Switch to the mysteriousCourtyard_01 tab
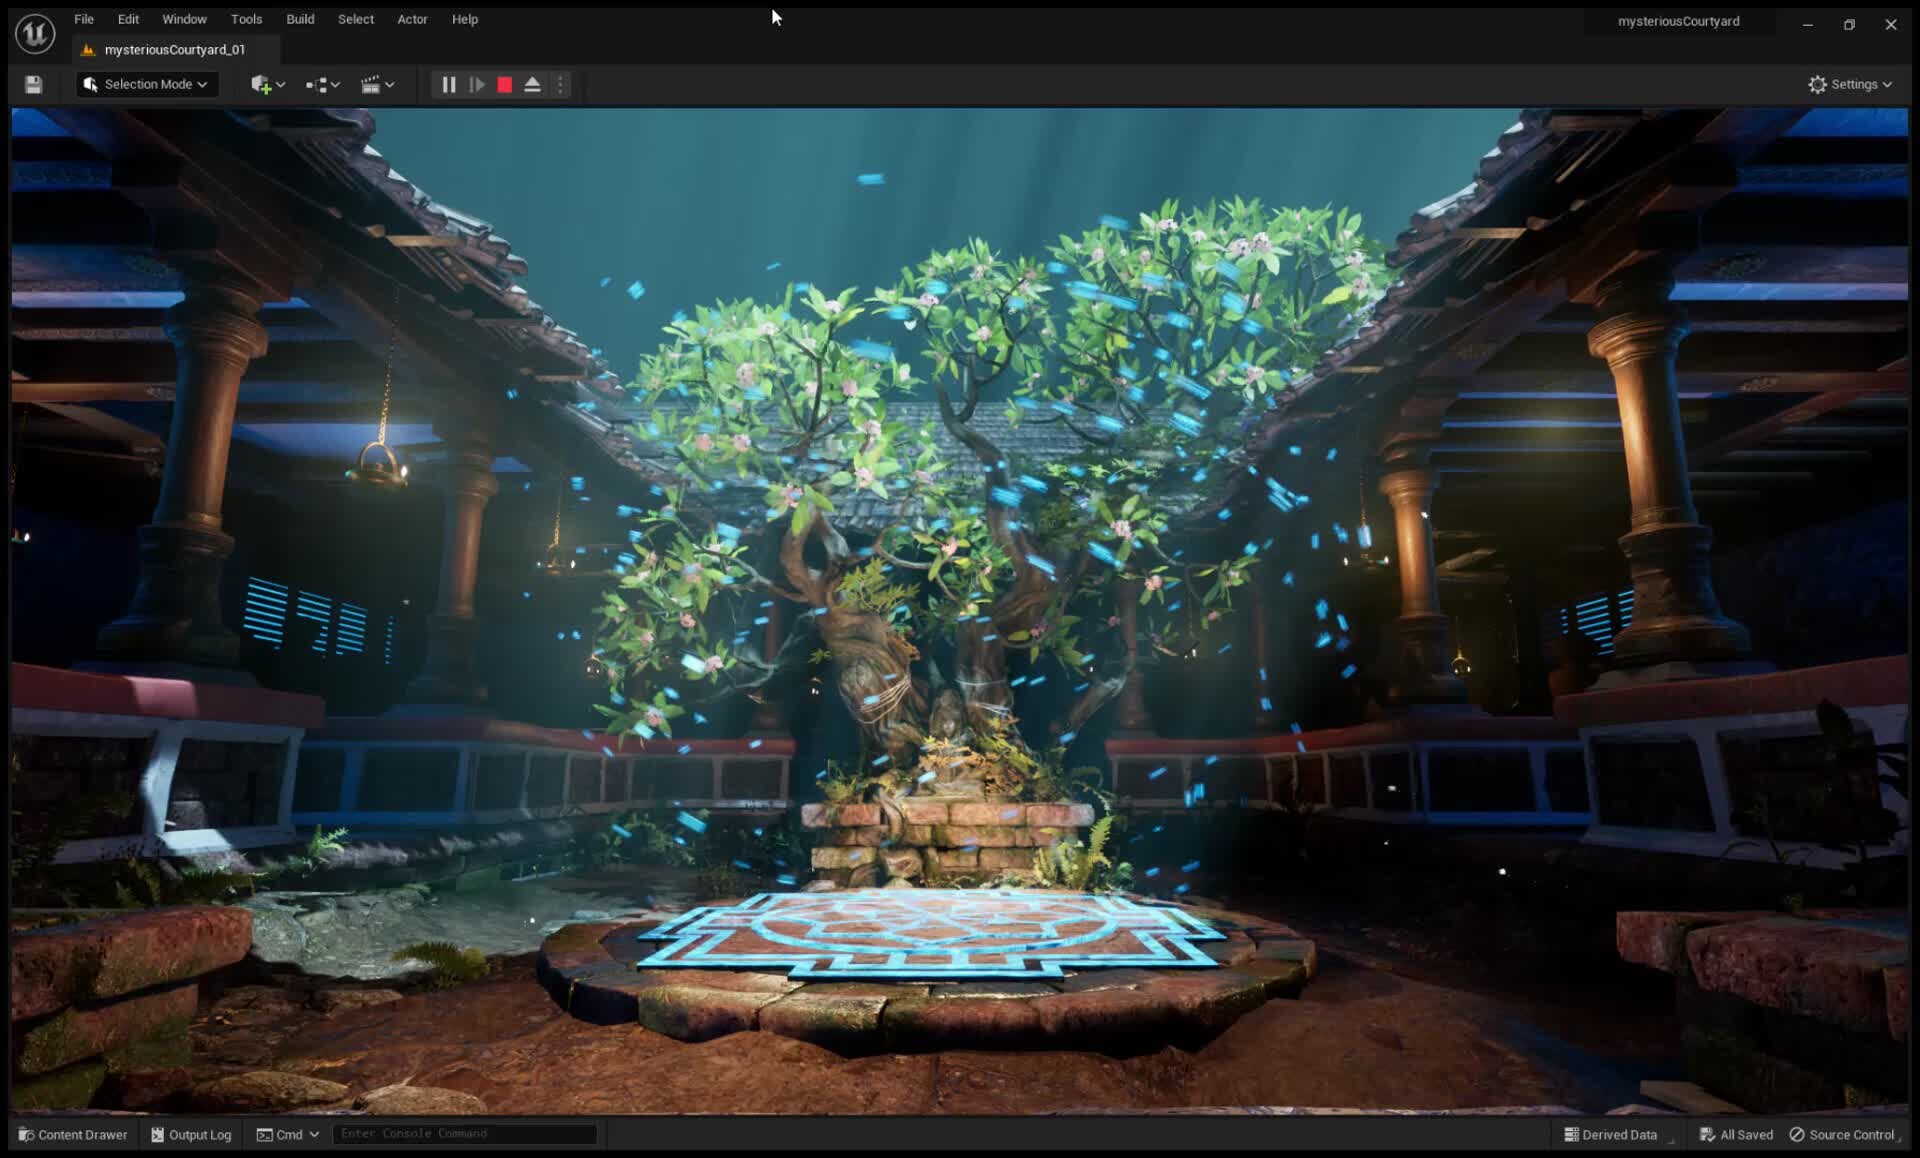 point(174,49)
